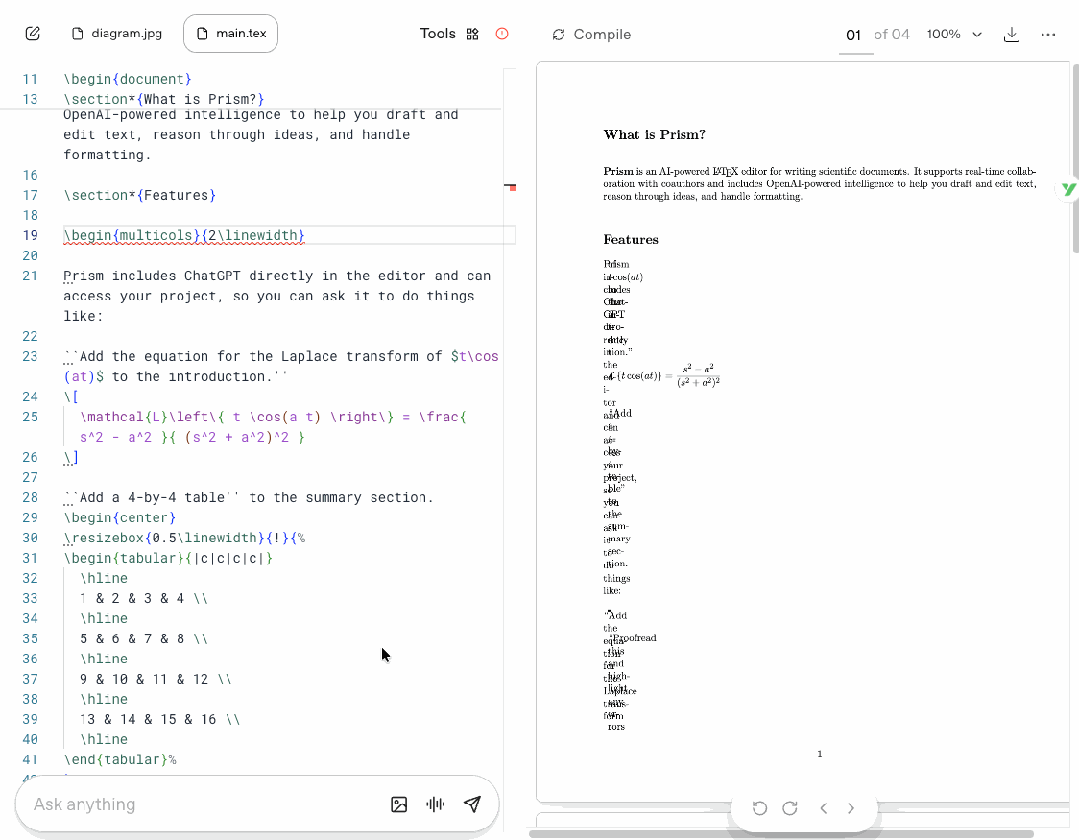This screenshot has width=1079, height=840.
Task: Attach an image to the chat
Action: 399,804
